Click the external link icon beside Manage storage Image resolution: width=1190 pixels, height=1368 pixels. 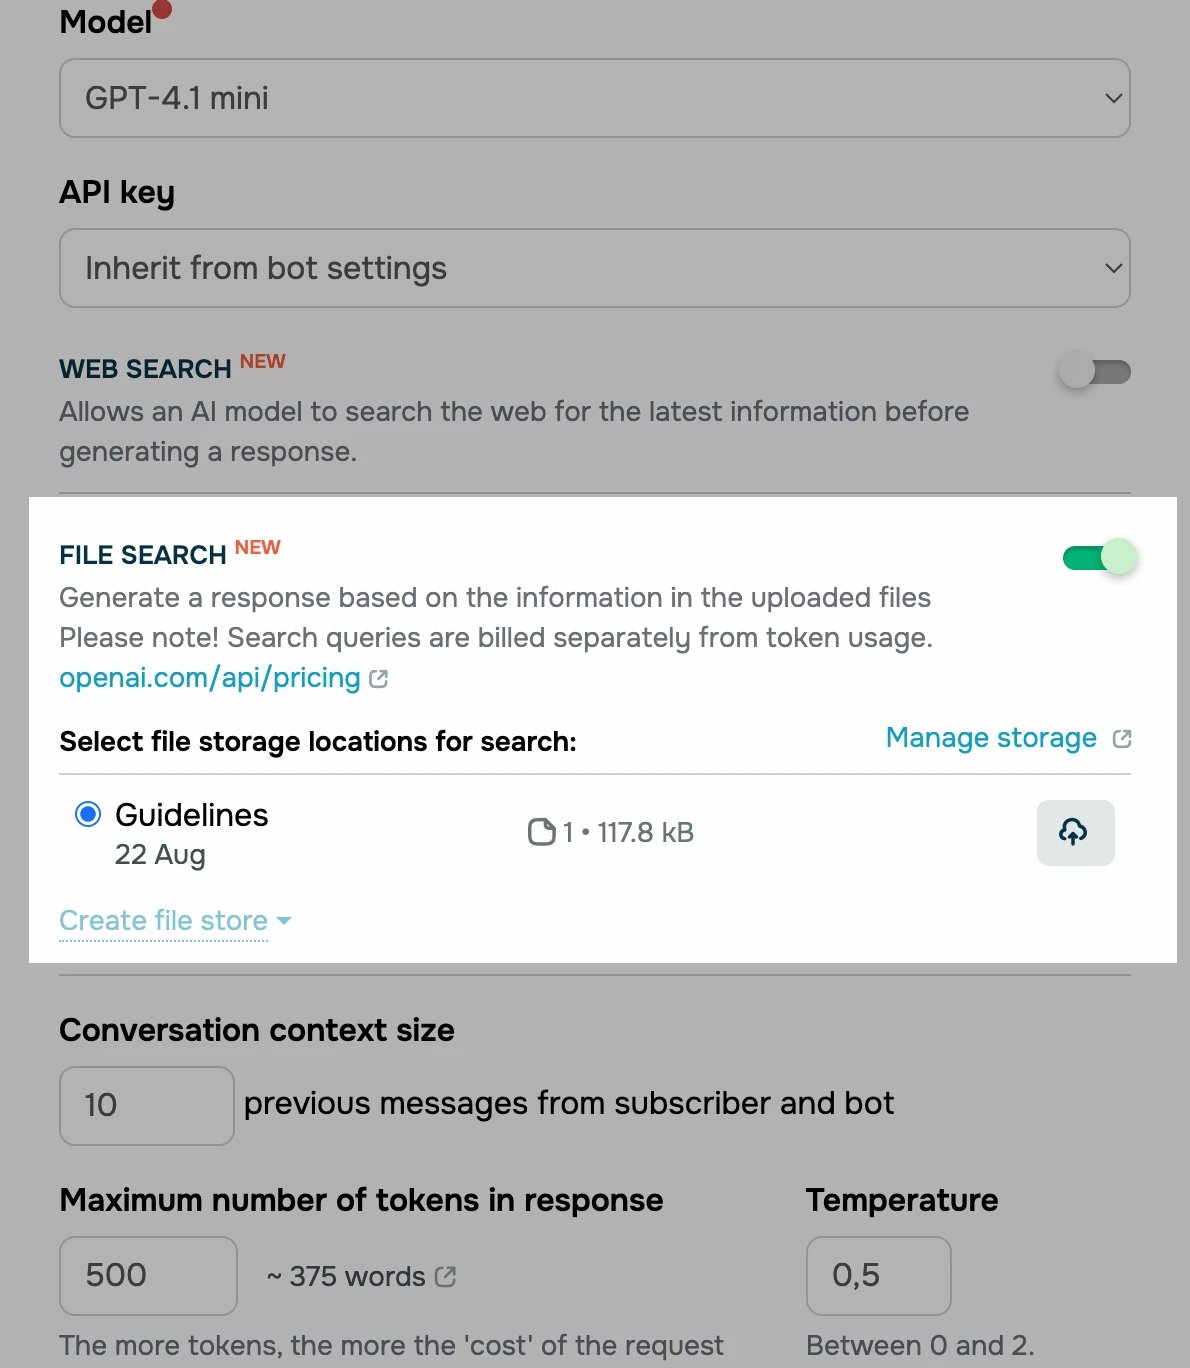(x=1122, y=738)
